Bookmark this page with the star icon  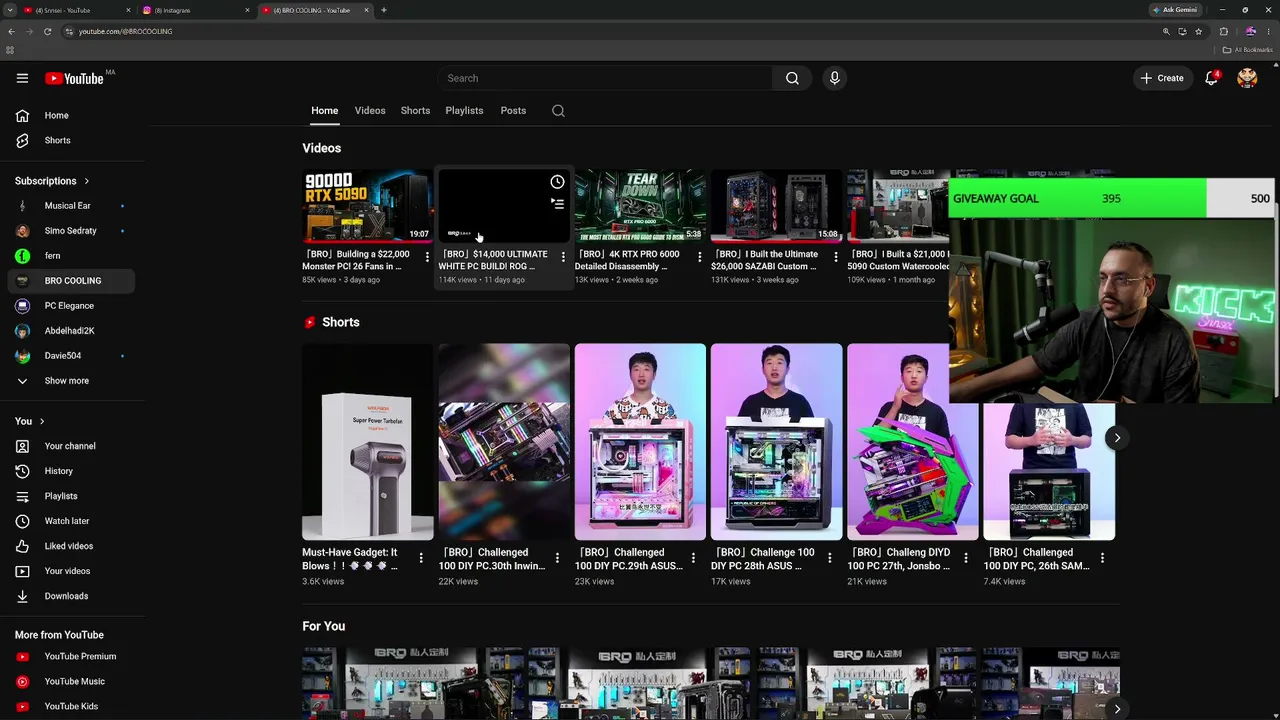(x=1198, y=31)
